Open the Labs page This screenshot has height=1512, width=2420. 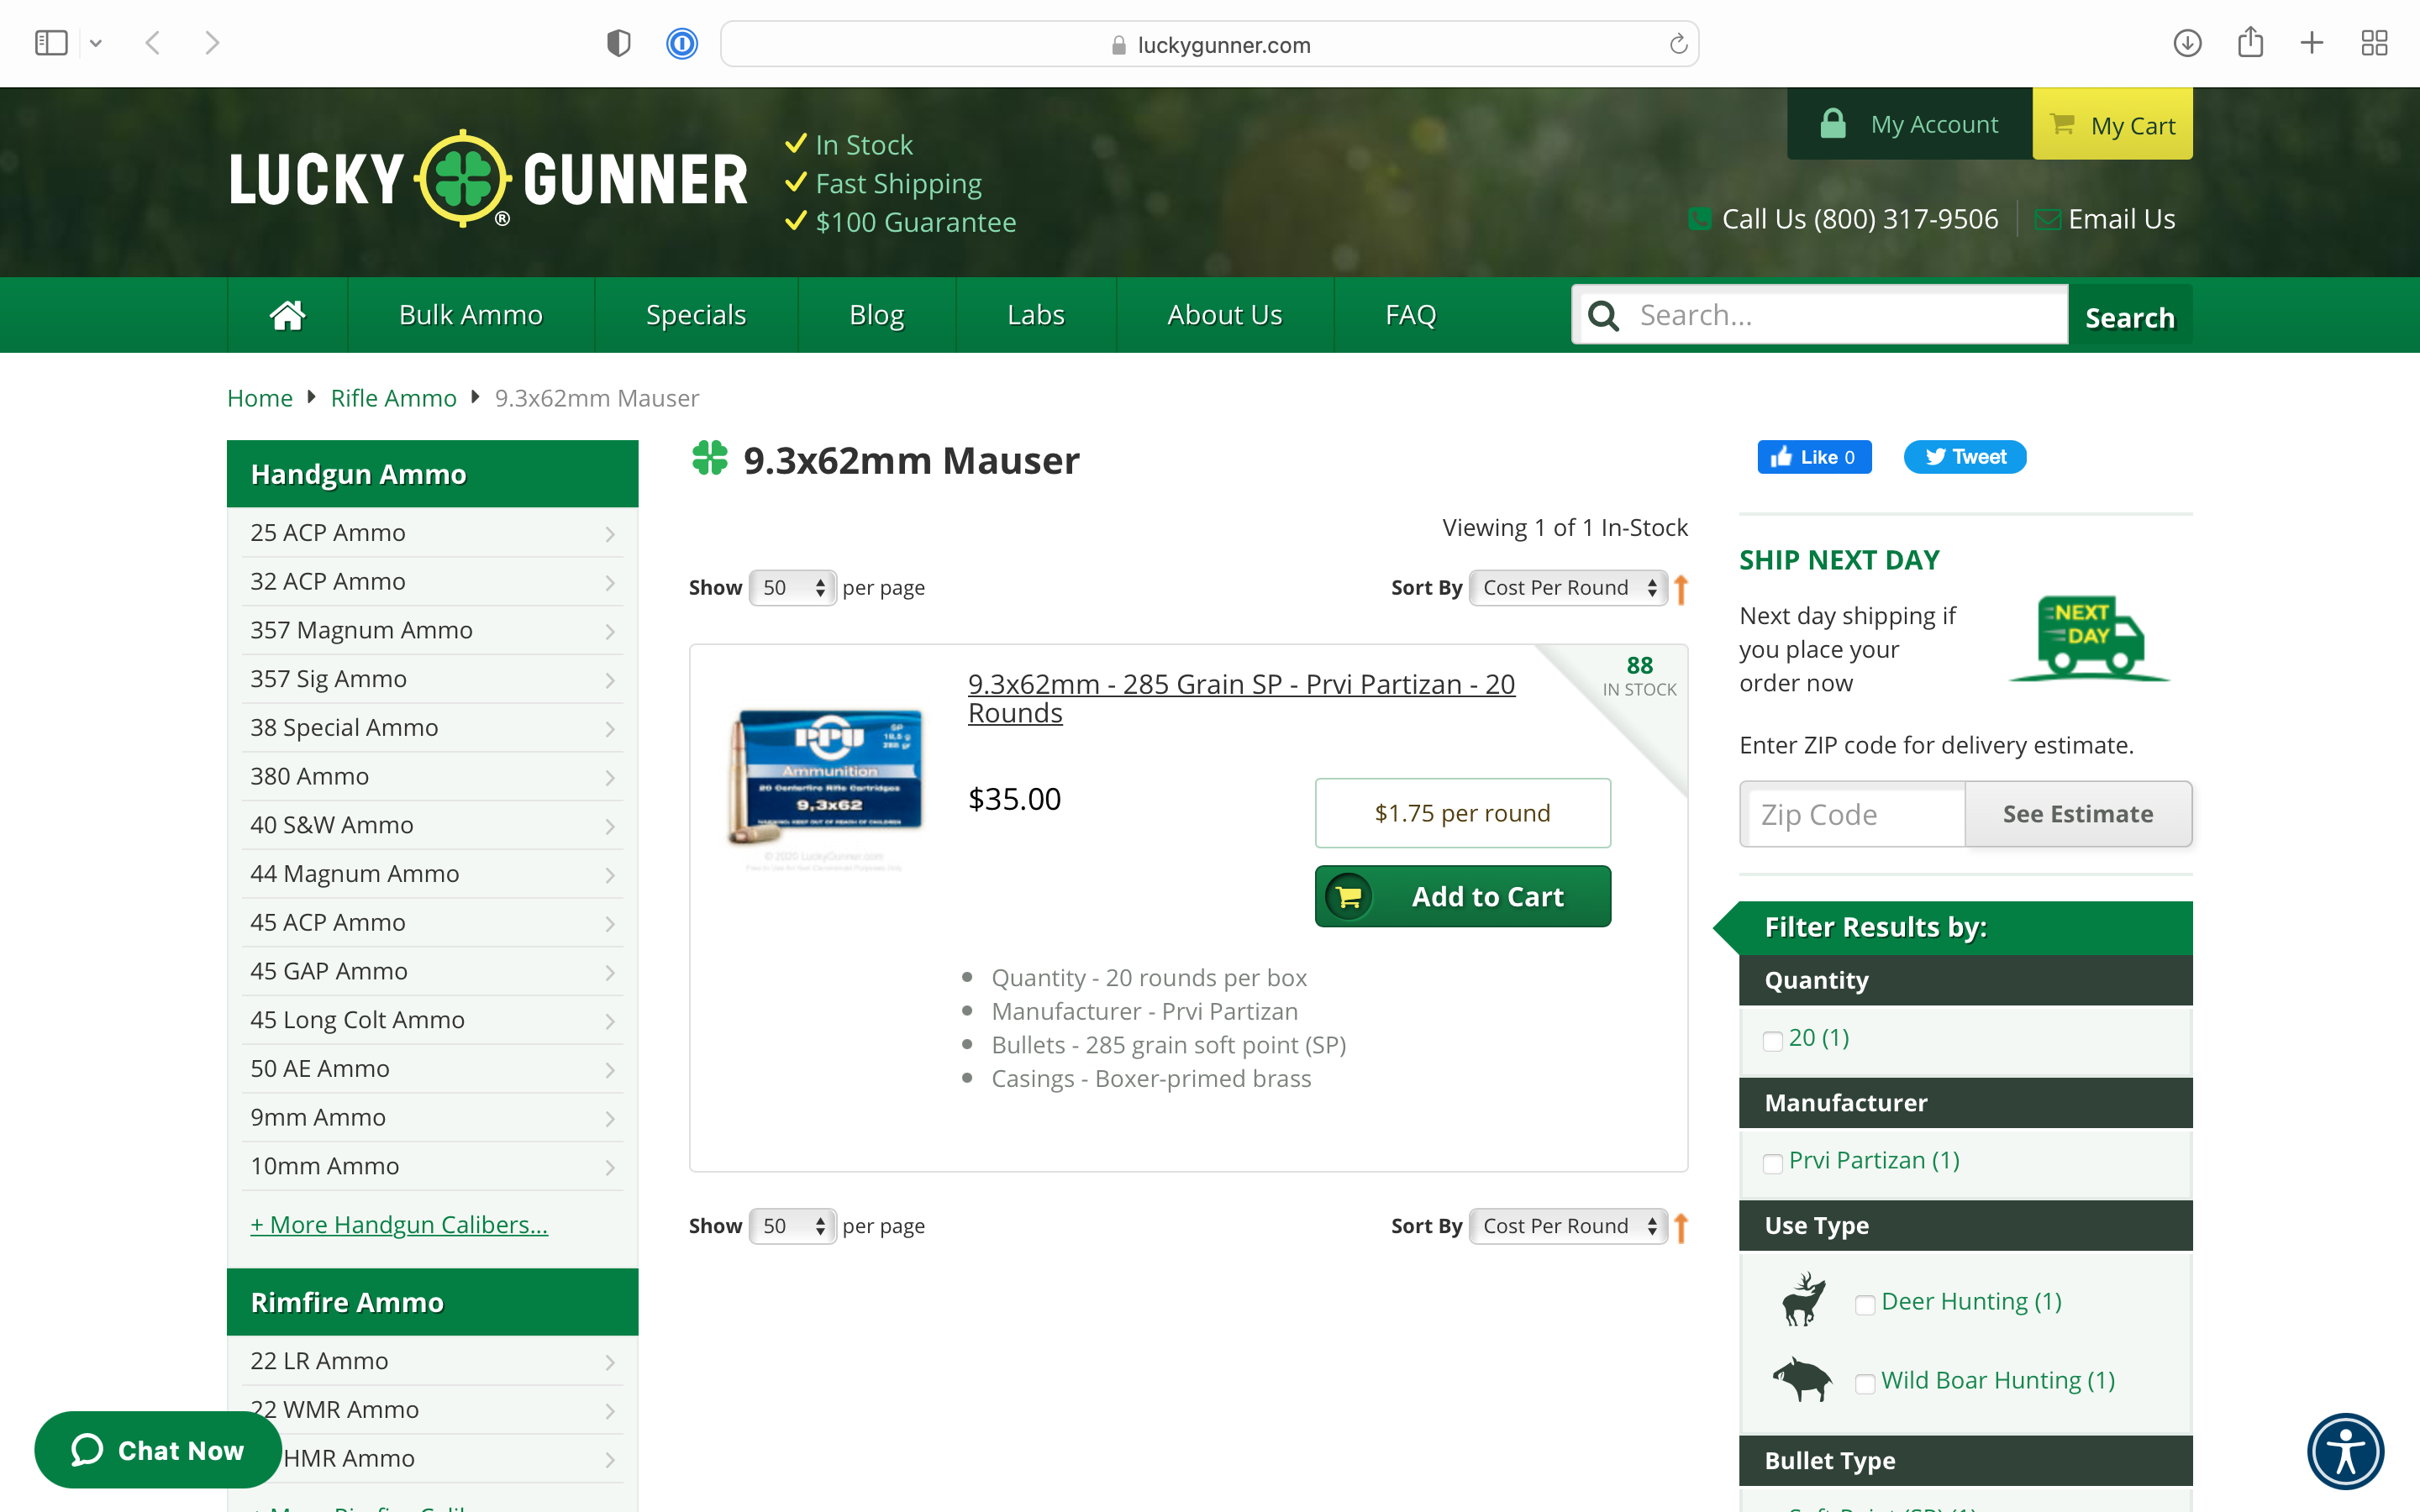(1035, 315)
